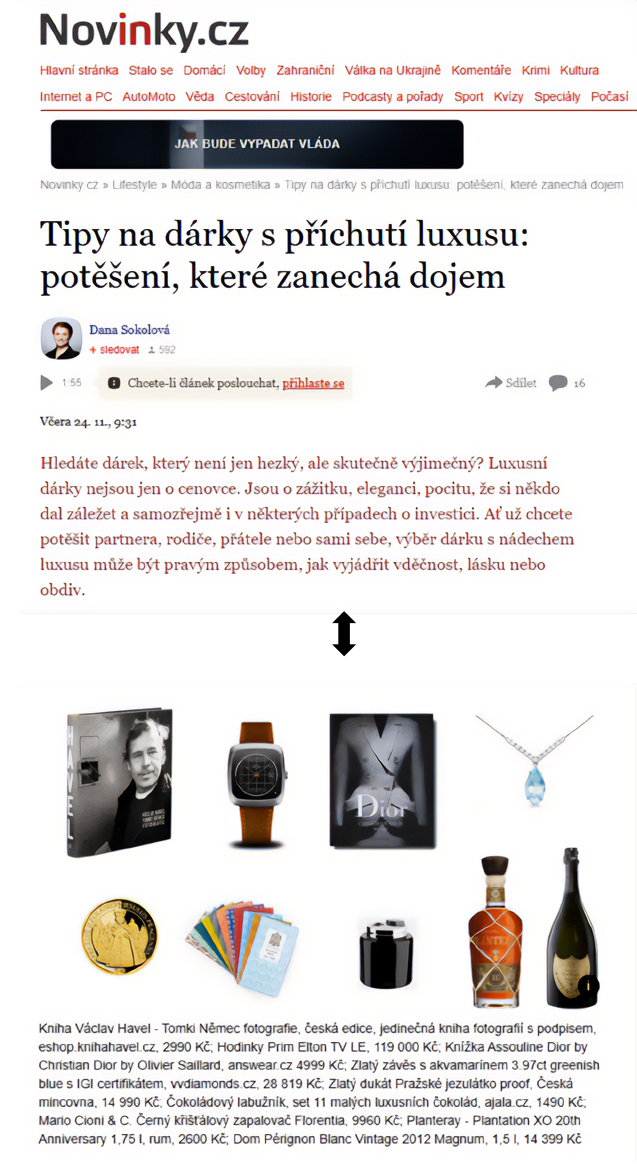
Task: Follow author with + sledovat
Action: coord(114,350)
